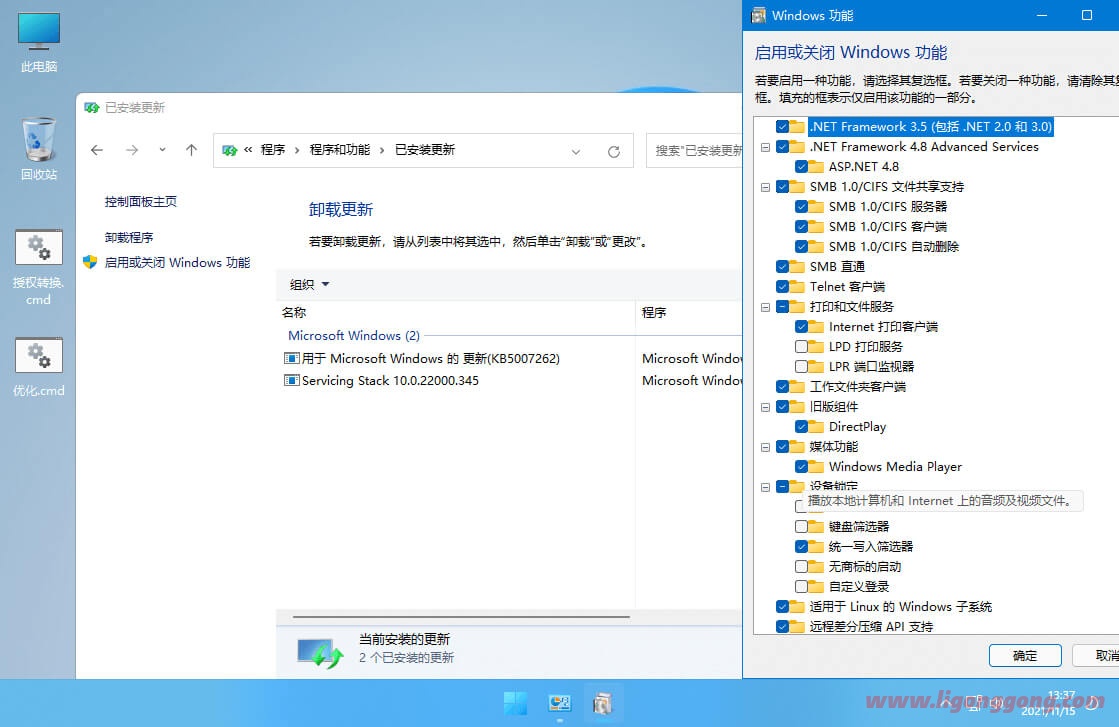Enable 键盘筛选器 checkbox
1119x727 pixels.
click(801, 527)
